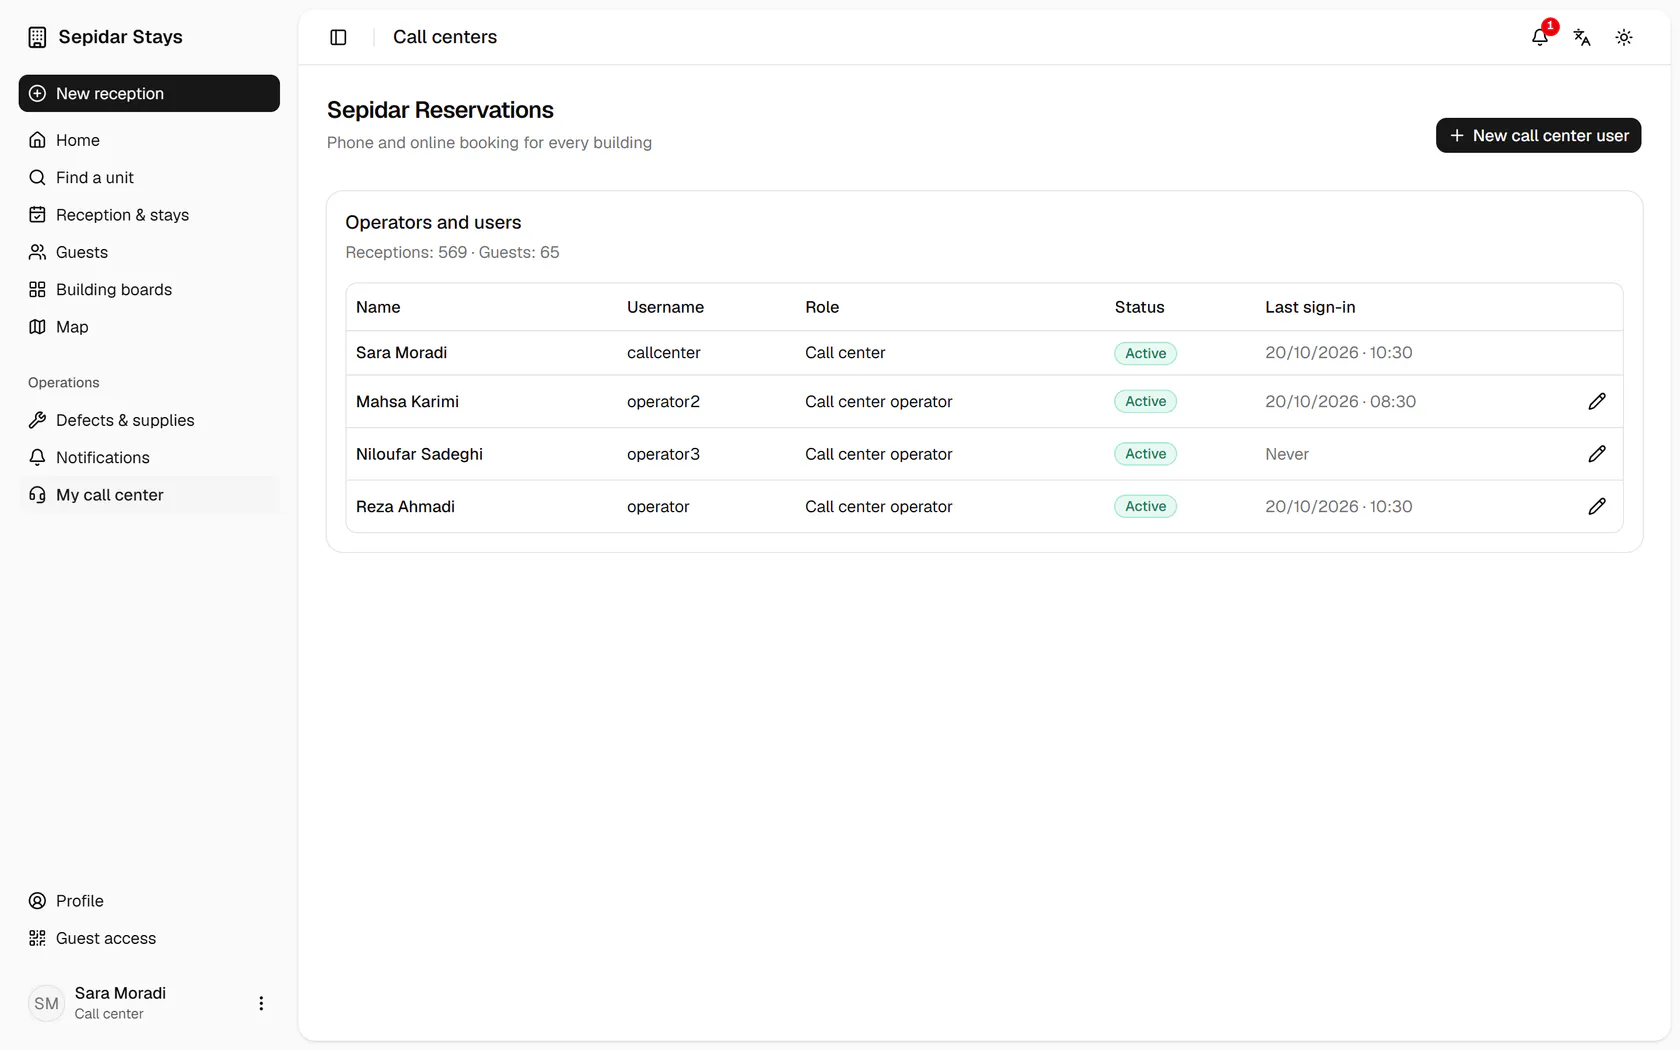Viewport: 1680px width, 1050px height.
Task: Toggle the sidebar panel icon
Action: (x=338, y=37)
